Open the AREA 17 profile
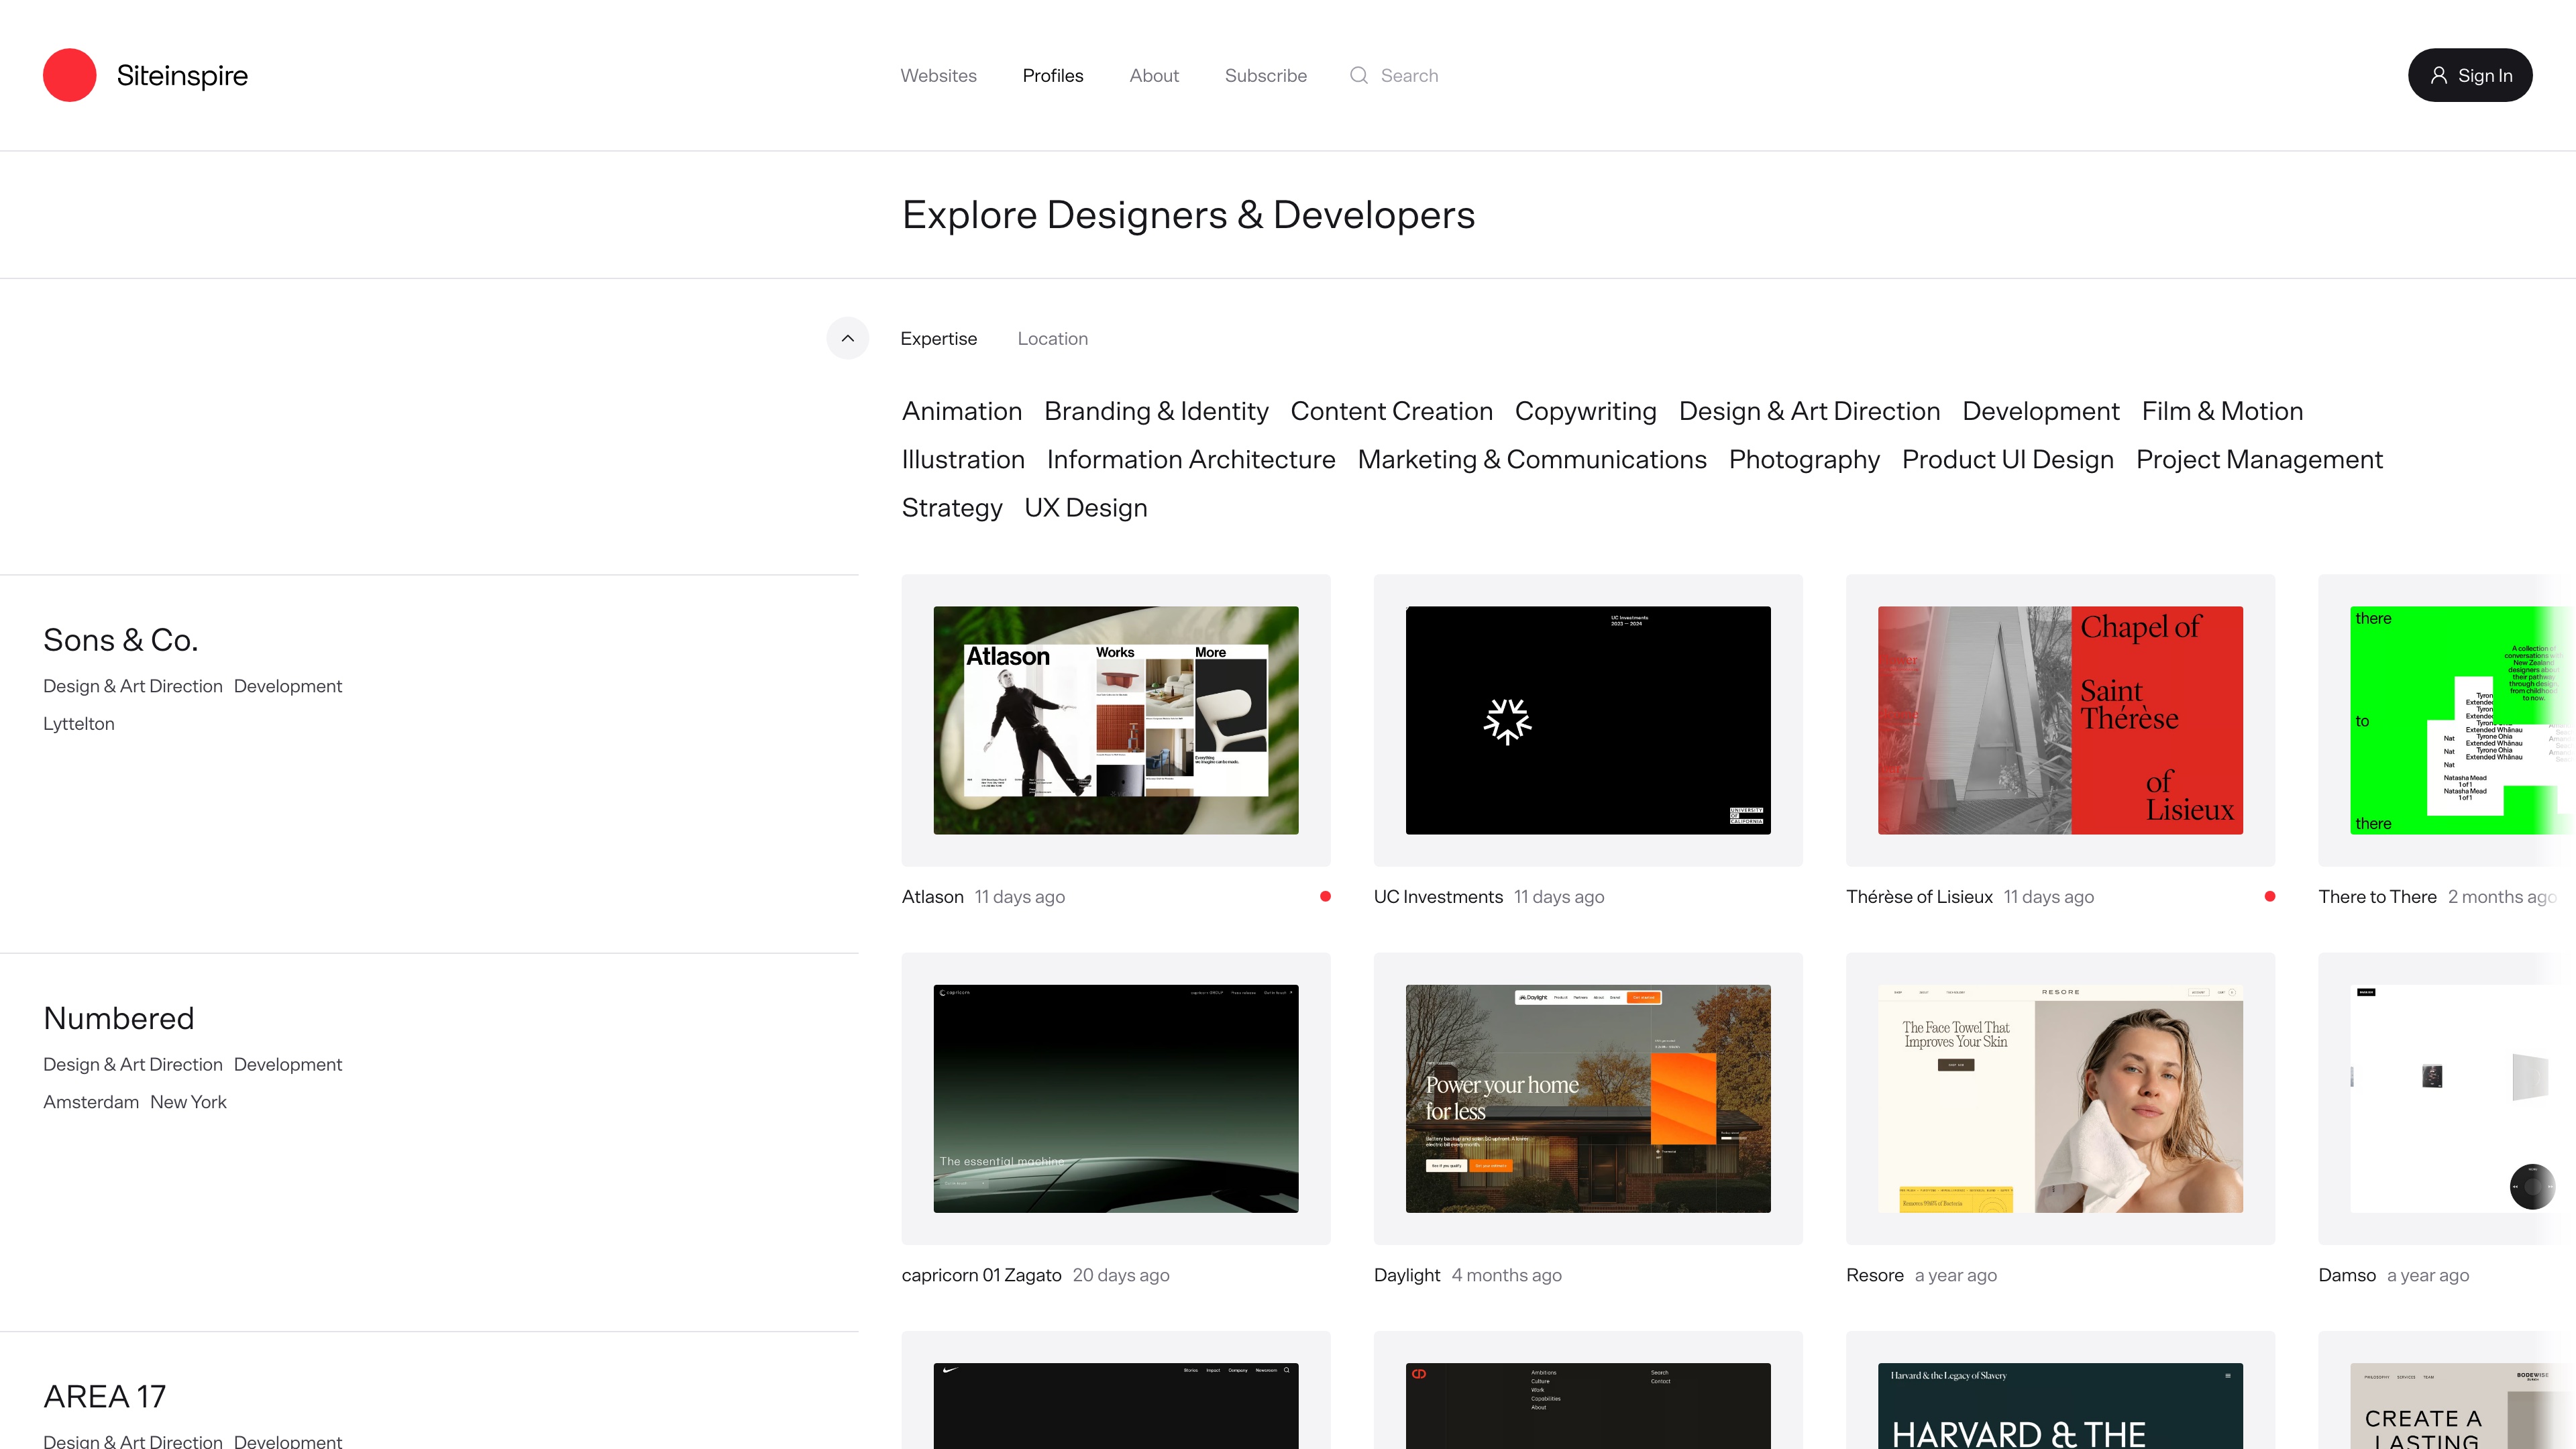 (x=105, y=1396)
